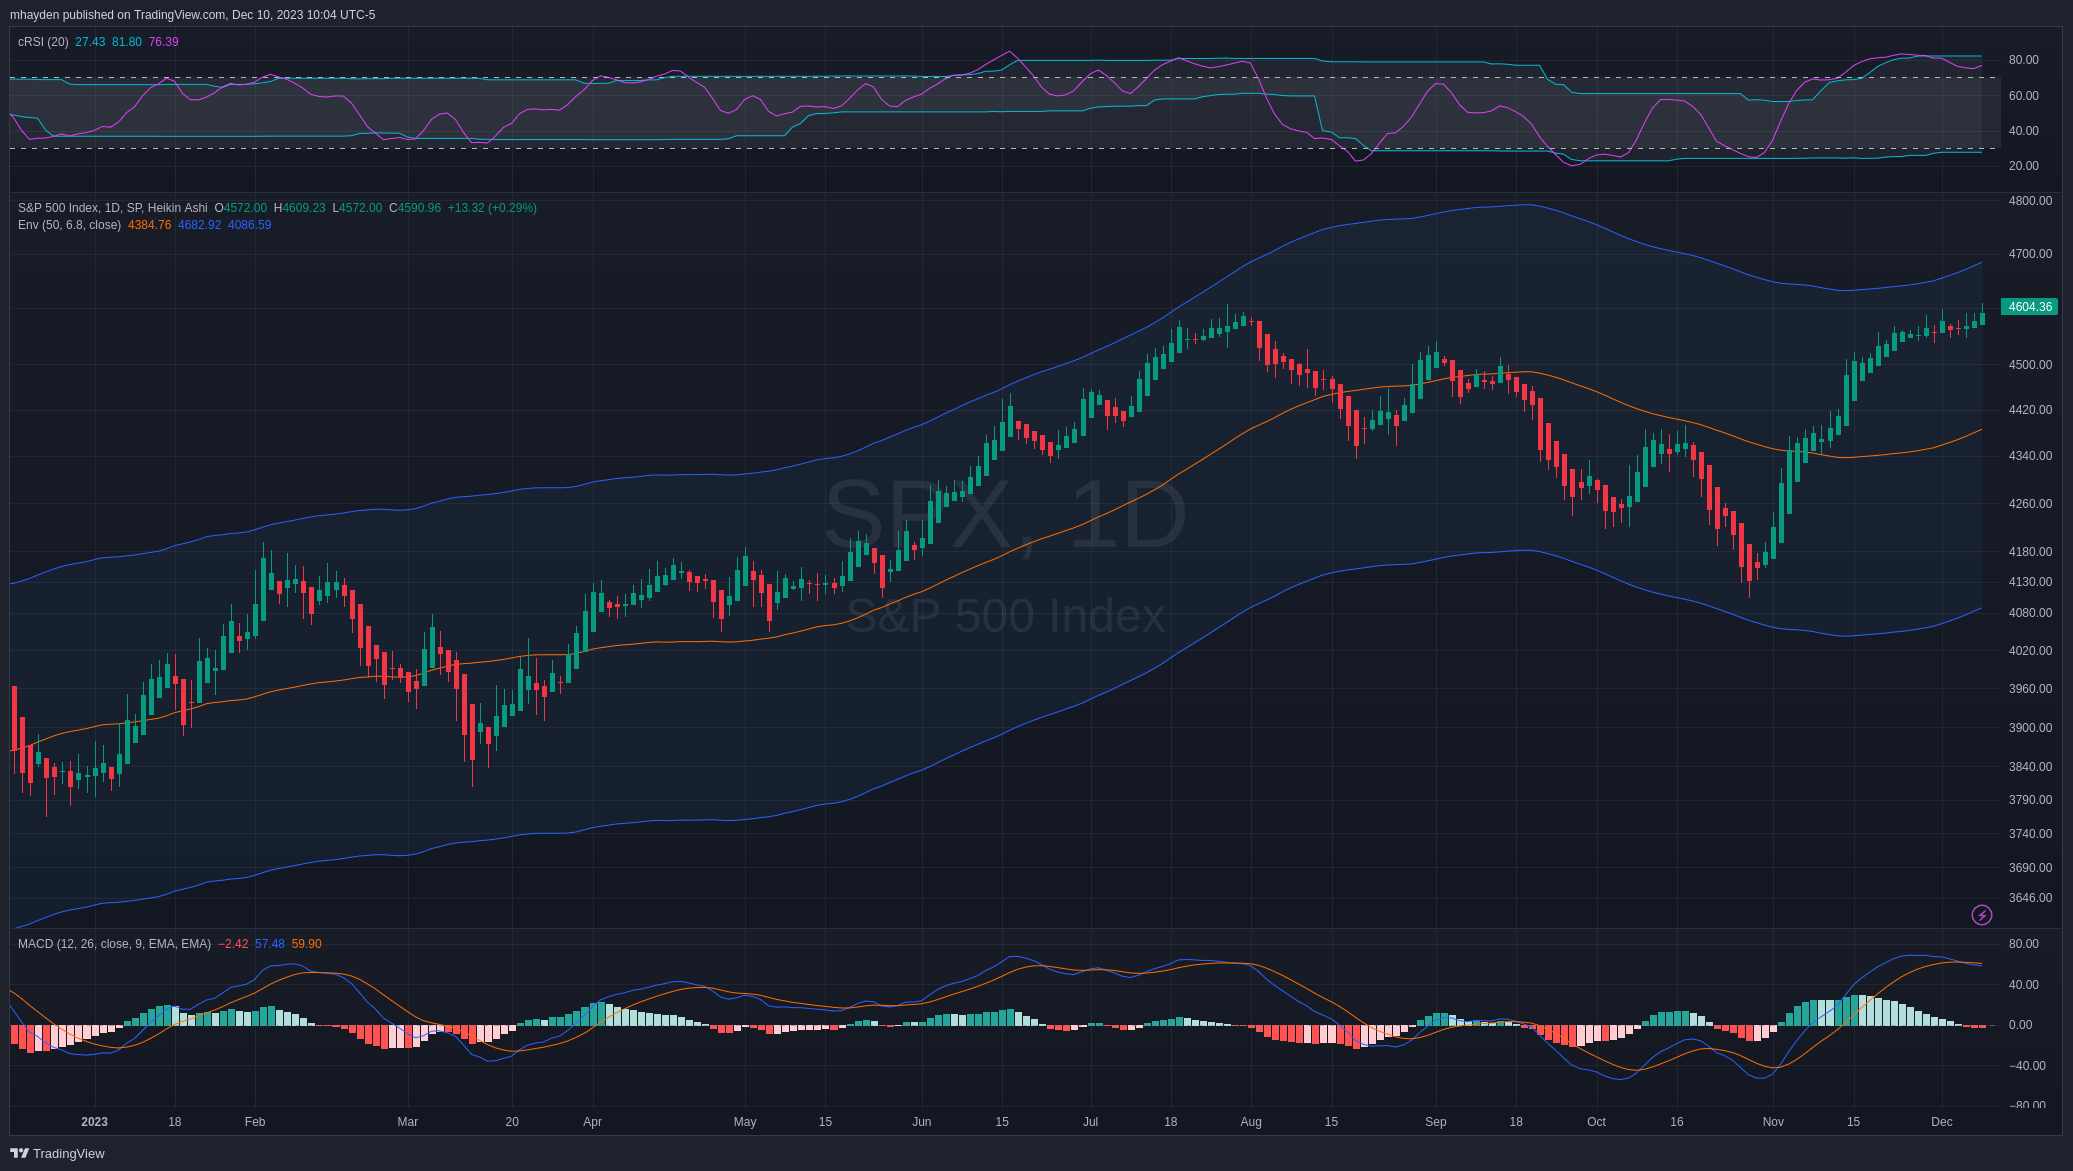Click the Oct label on time axis
The width and height of the screenshot is (2073, 1171).
point(1596,1122)
